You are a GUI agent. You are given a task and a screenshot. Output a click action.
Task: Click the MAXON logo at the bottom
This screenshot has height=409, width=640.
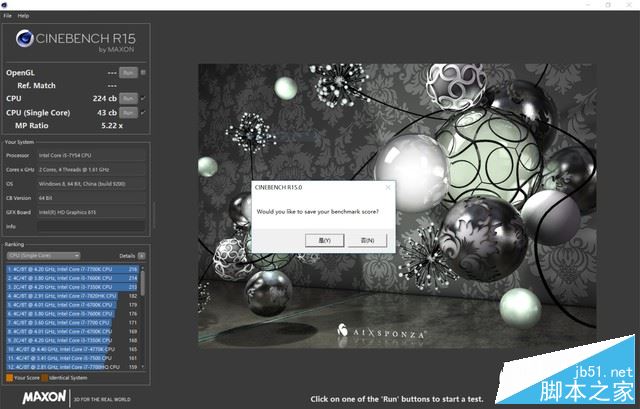click(x=44, y=397)
